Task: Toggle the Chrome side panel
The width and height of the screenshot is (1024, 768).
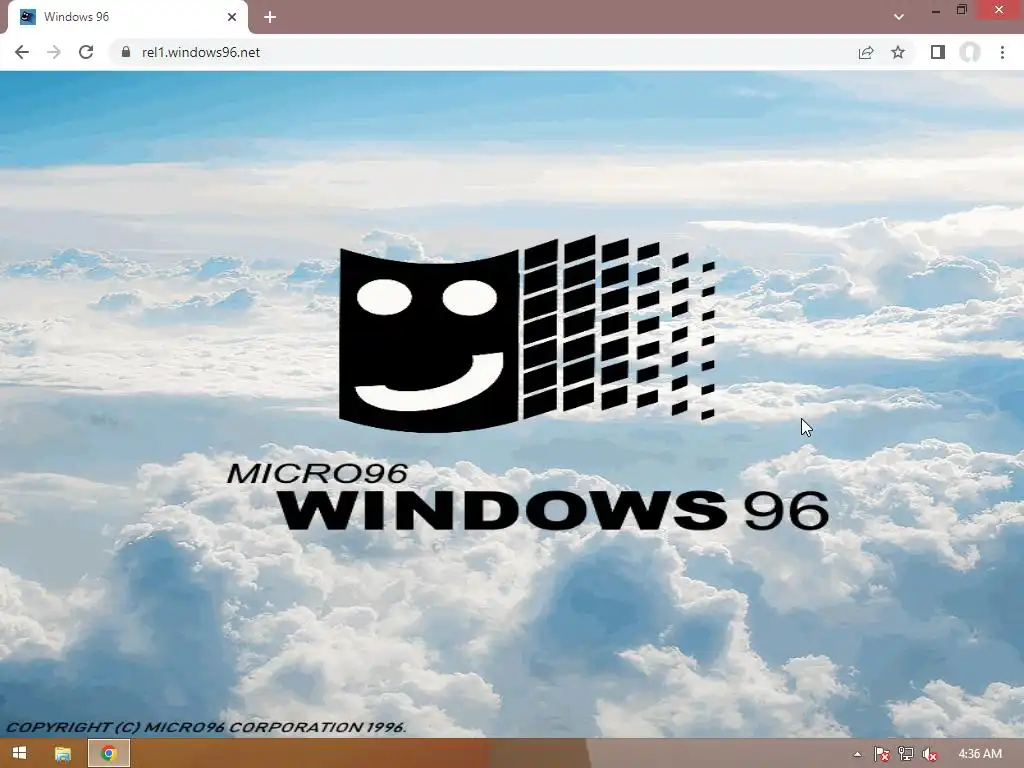Action: point(938,52)
